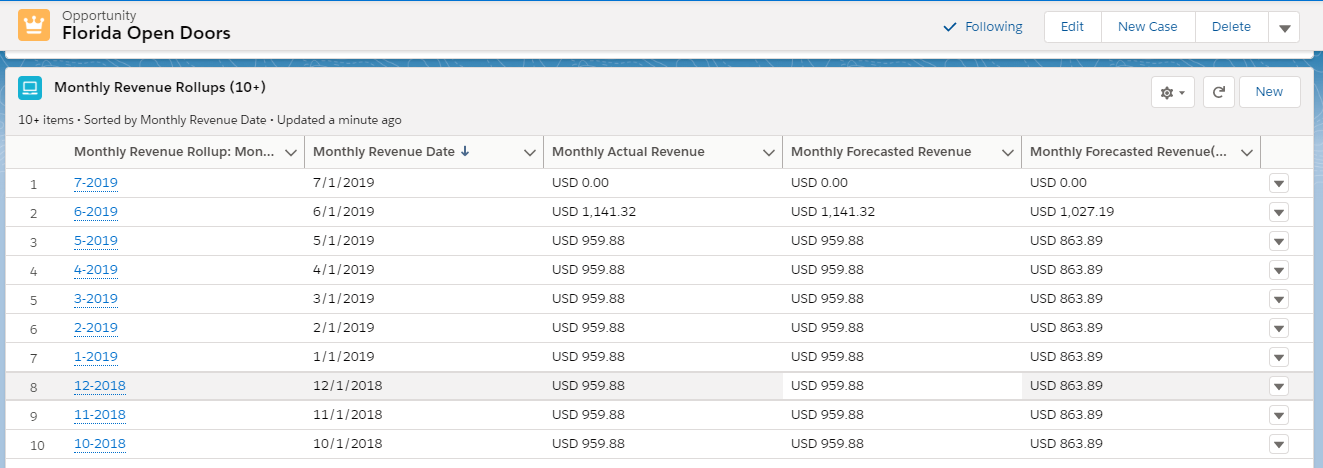This screenshot has width=1323, height=468.
Task: Open the last Forecasted Revenue( column menu
Action: [1247, 153]
